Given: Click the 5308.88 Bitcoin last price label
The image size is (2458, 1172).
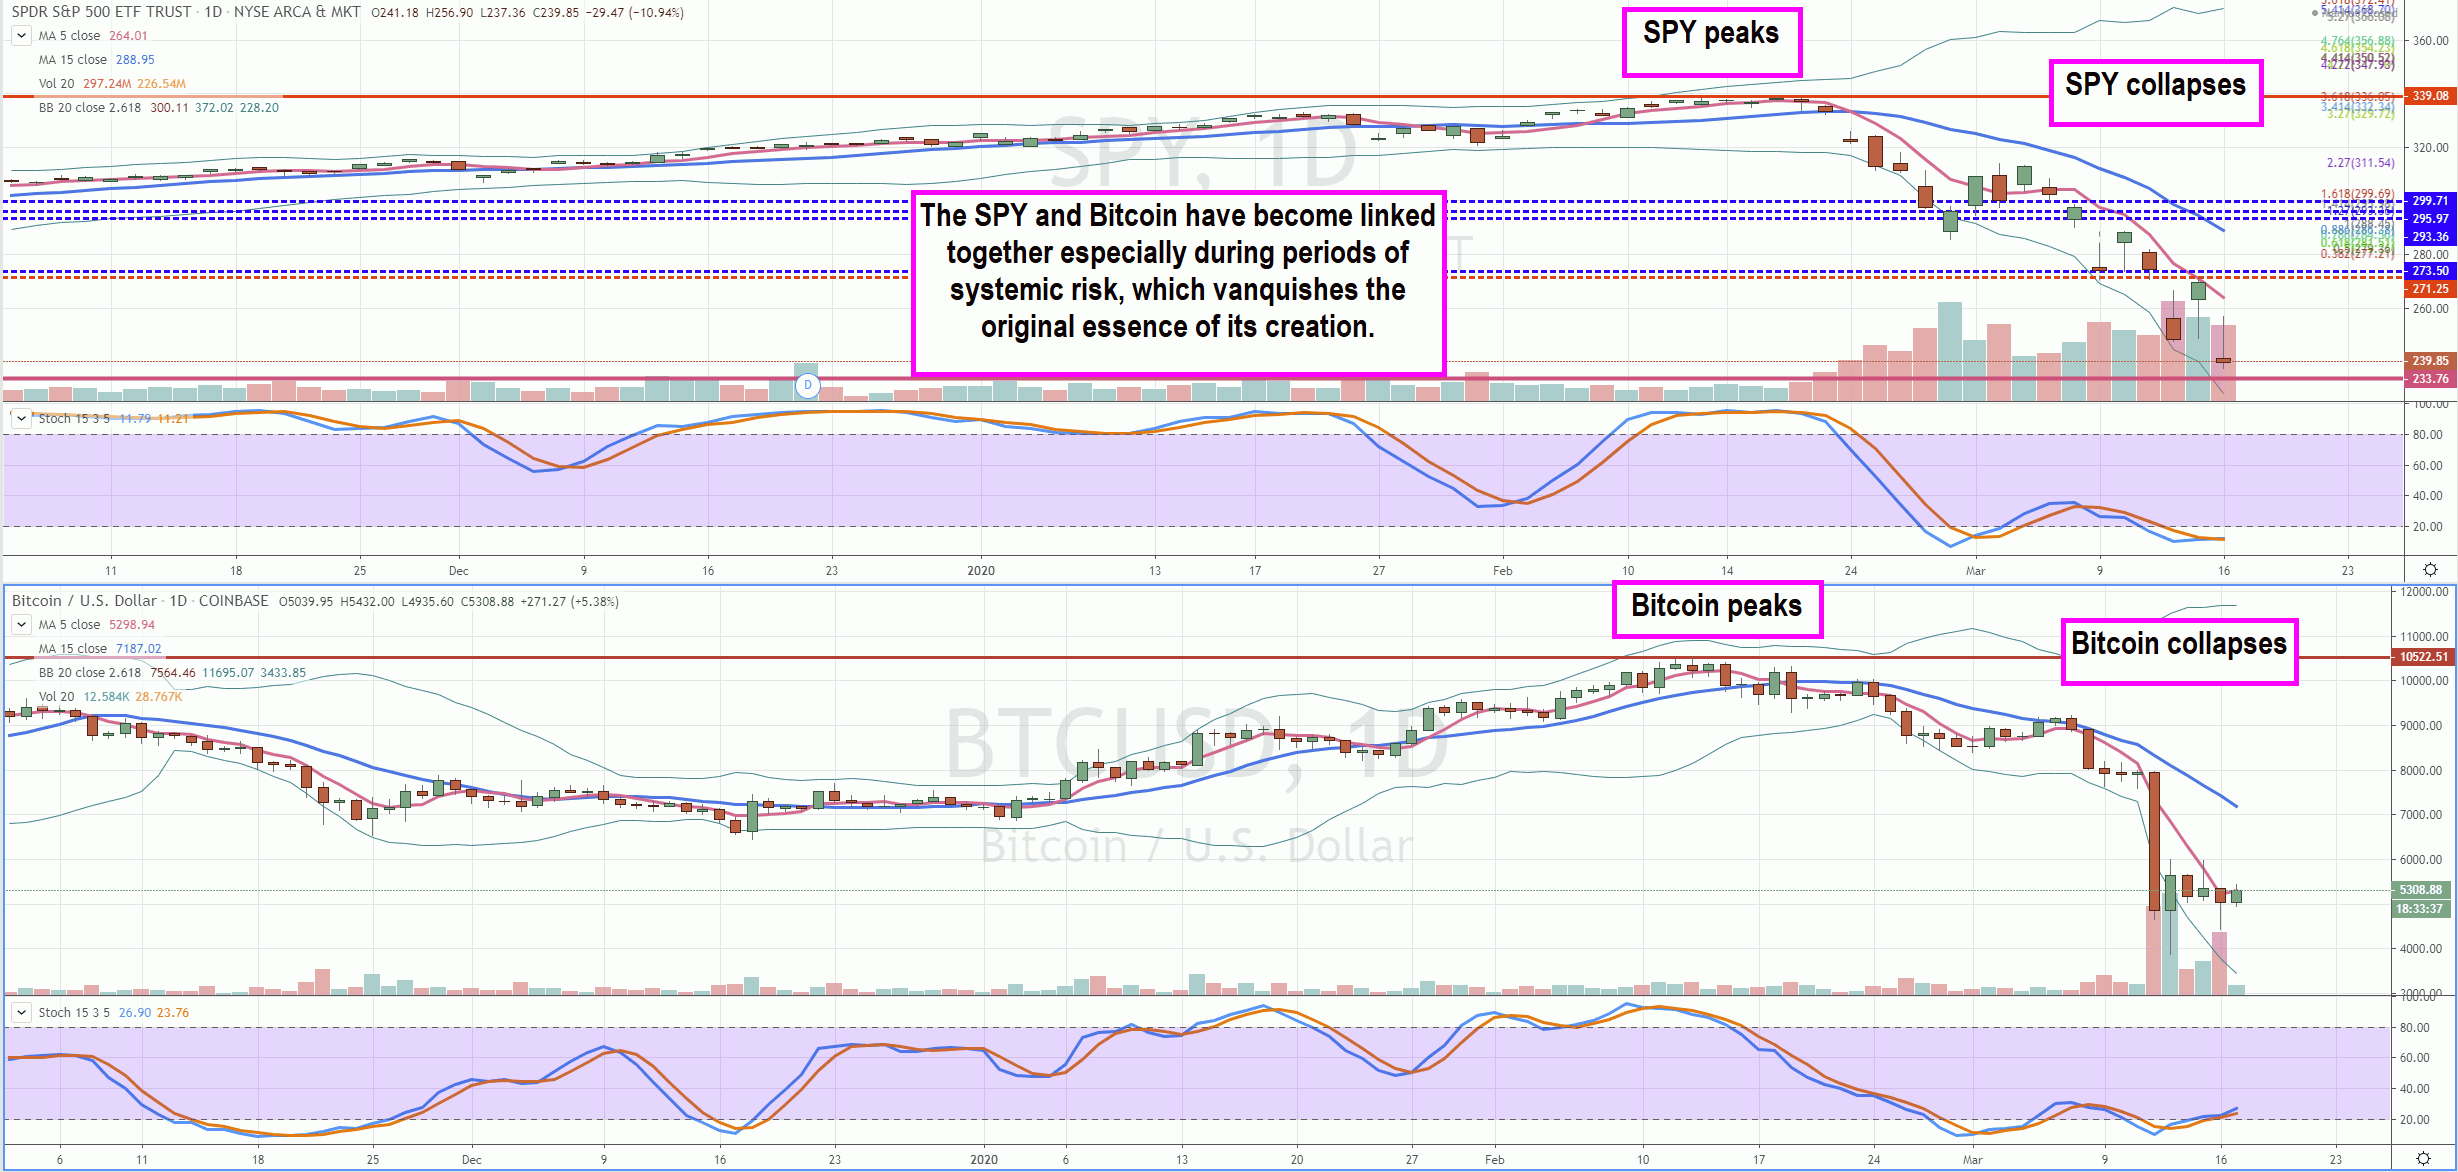Looking at the screenshot, I should pyautogui.click(x=2420, y=890).
